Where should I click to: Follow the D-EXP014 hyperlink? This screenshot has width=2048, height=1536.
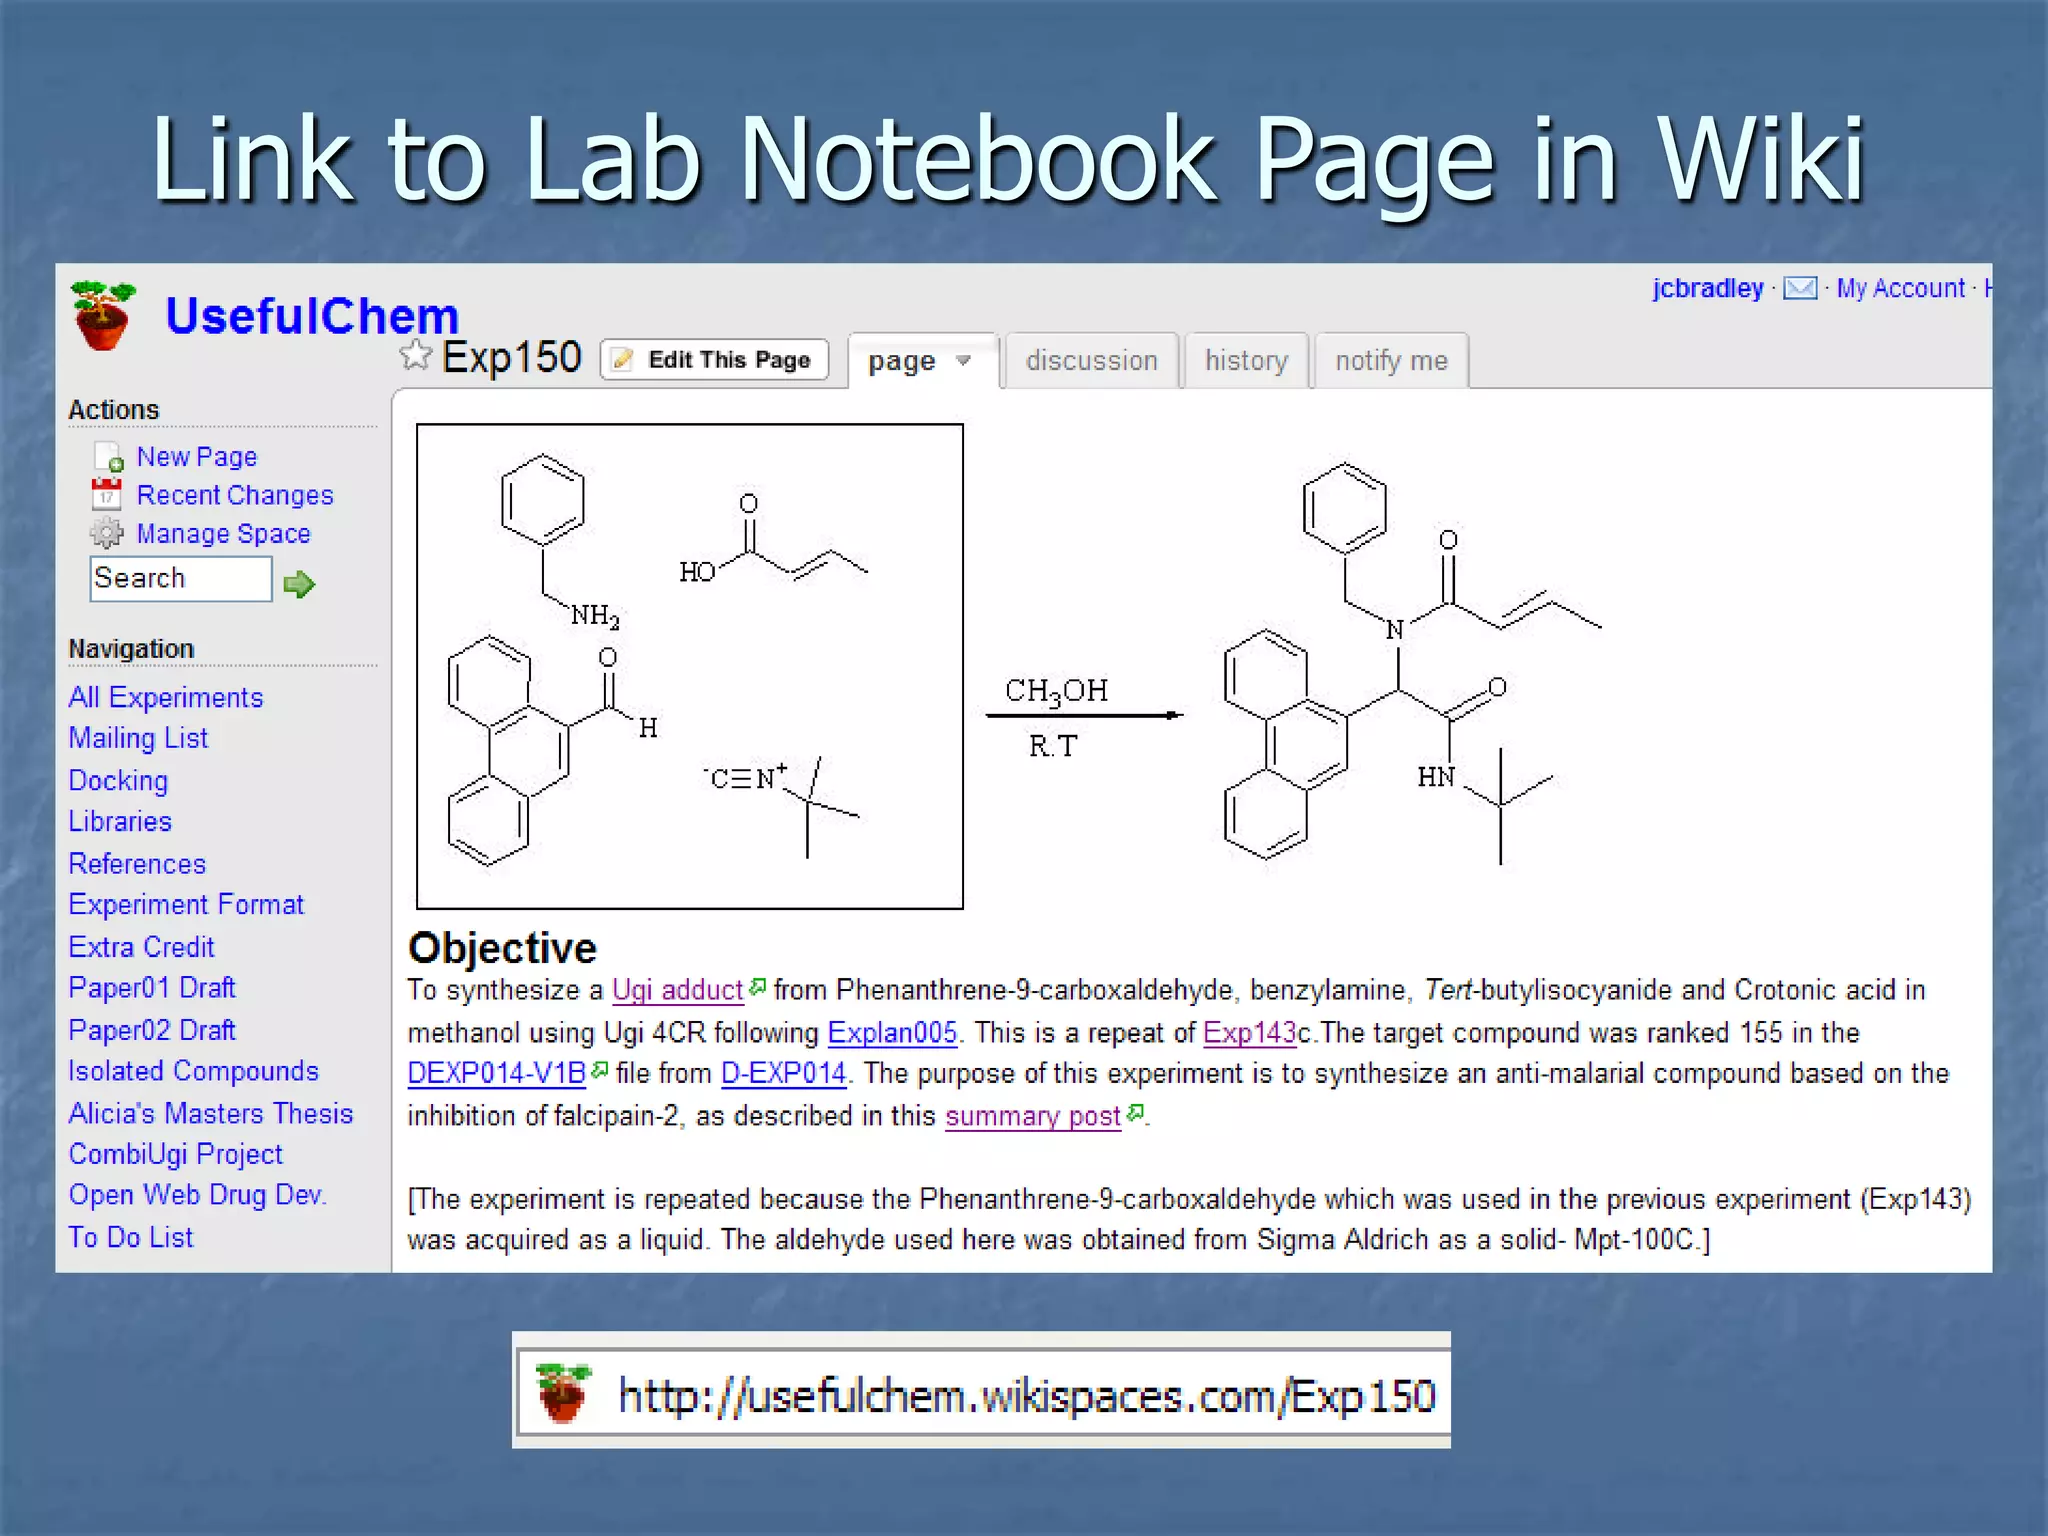point(784,1073)
